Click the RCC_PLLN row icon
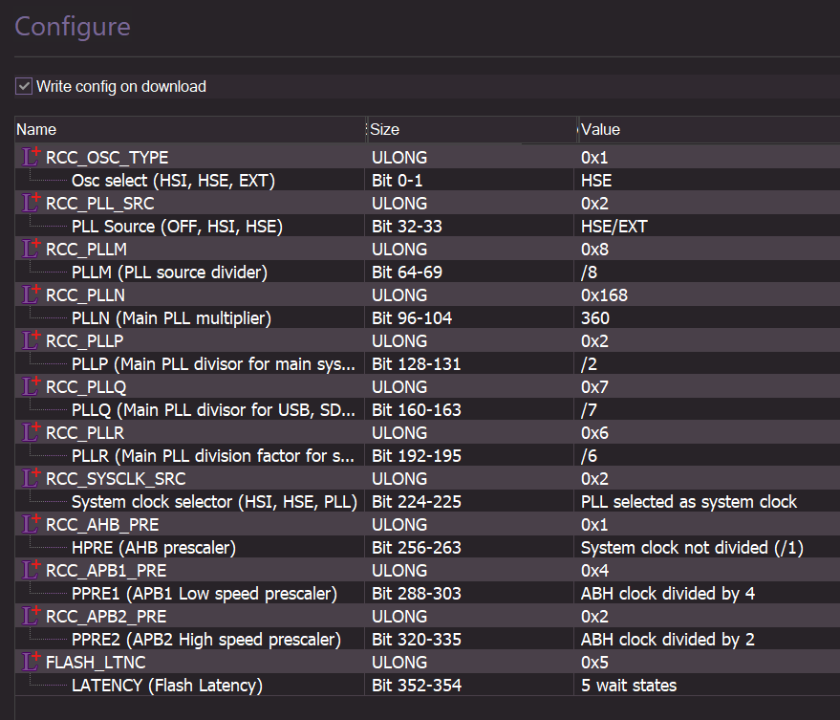Screen dimensions: 840x720 coord(32,295)
